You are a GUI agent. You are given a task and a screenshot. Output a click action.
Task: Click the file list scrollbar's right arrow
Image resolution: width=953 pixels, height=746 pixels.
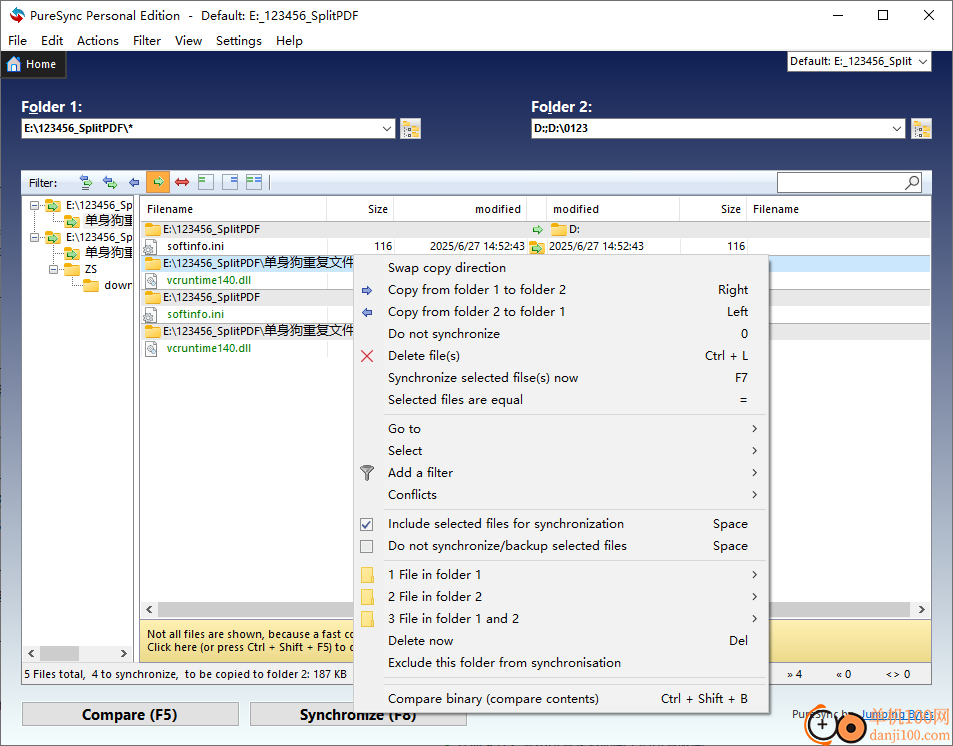(x=921, y=609)
